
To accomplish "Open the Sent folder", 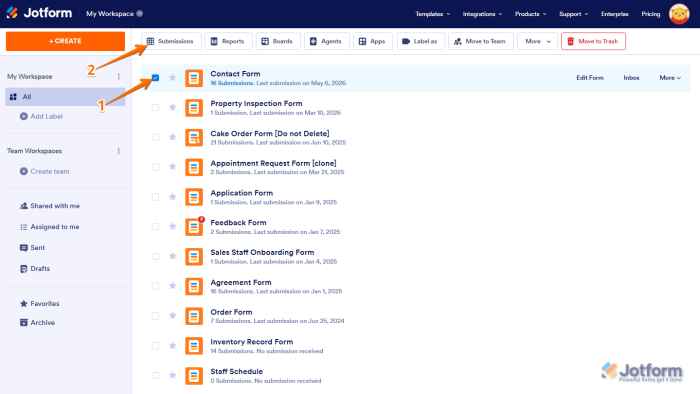I will [33, 248].
